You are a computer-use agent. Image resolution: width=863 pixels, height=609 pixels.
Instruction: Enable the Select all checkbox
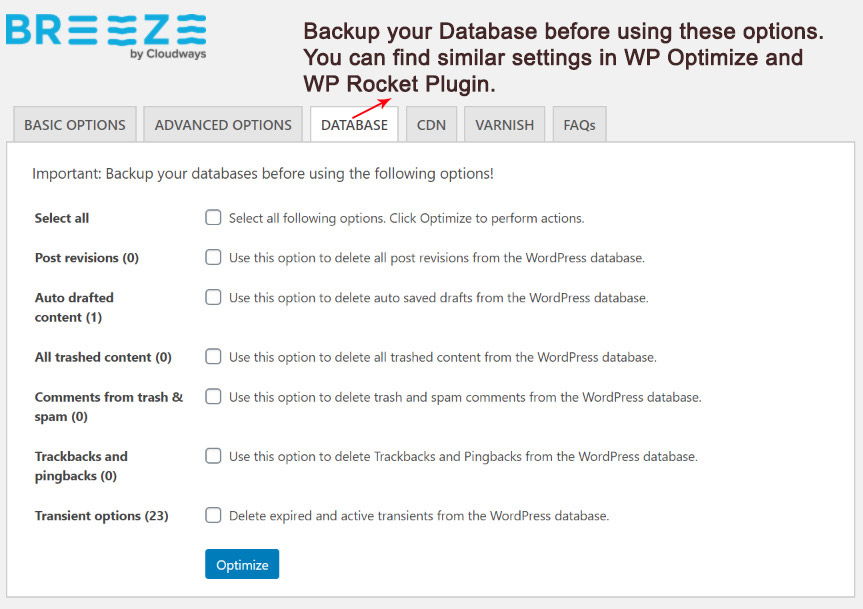214,217
